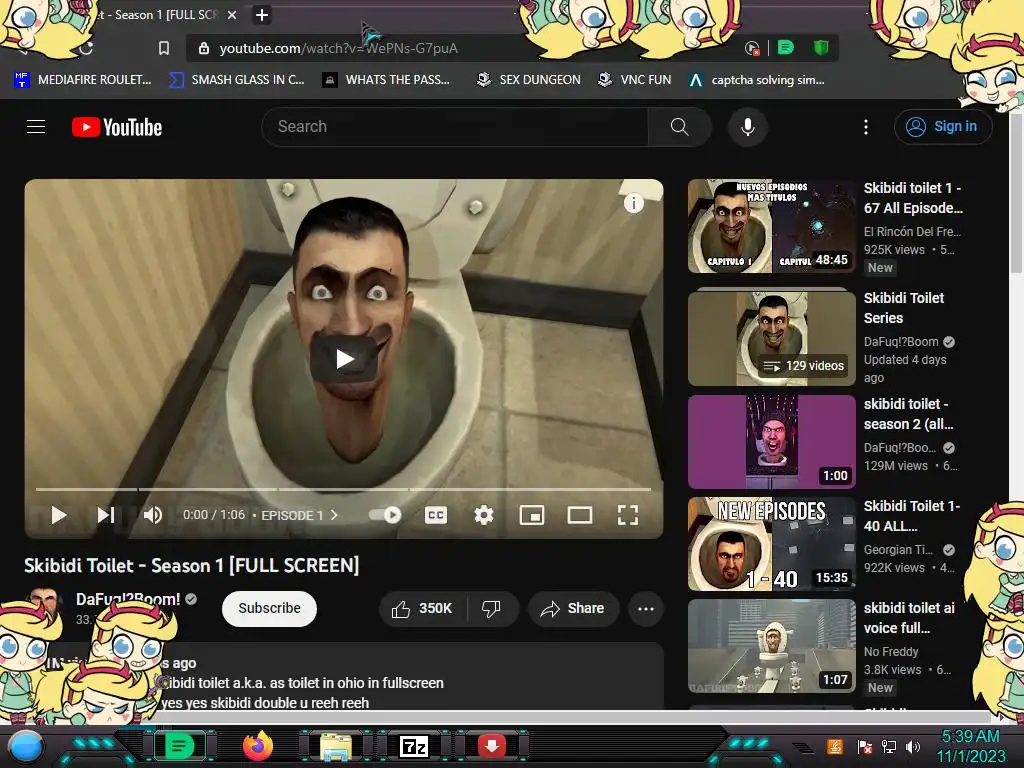Select the Season 1 [FULL SCREEN] browser tab
This screenshot has width=1024, height=768.
155,14
